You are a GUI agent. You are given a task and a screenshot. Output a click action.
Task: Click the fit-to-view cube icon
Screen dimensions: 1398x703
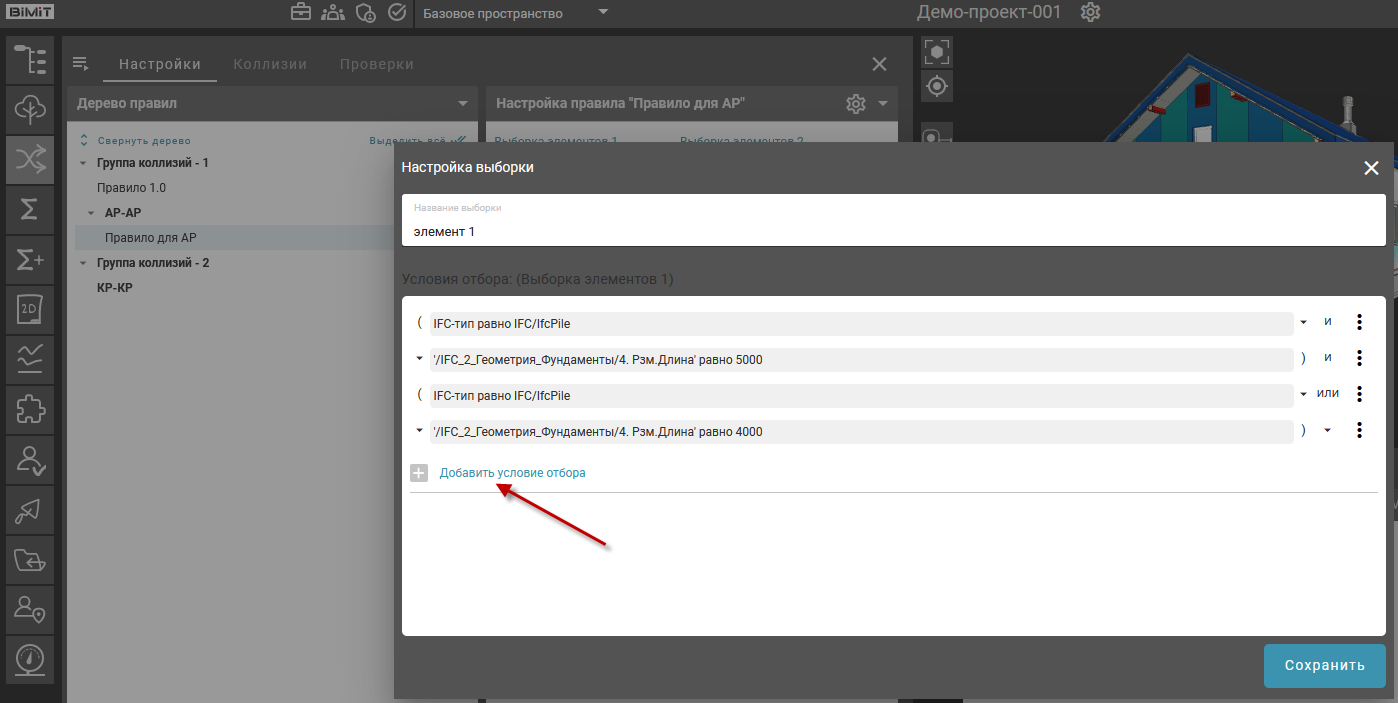coord(937,52)
